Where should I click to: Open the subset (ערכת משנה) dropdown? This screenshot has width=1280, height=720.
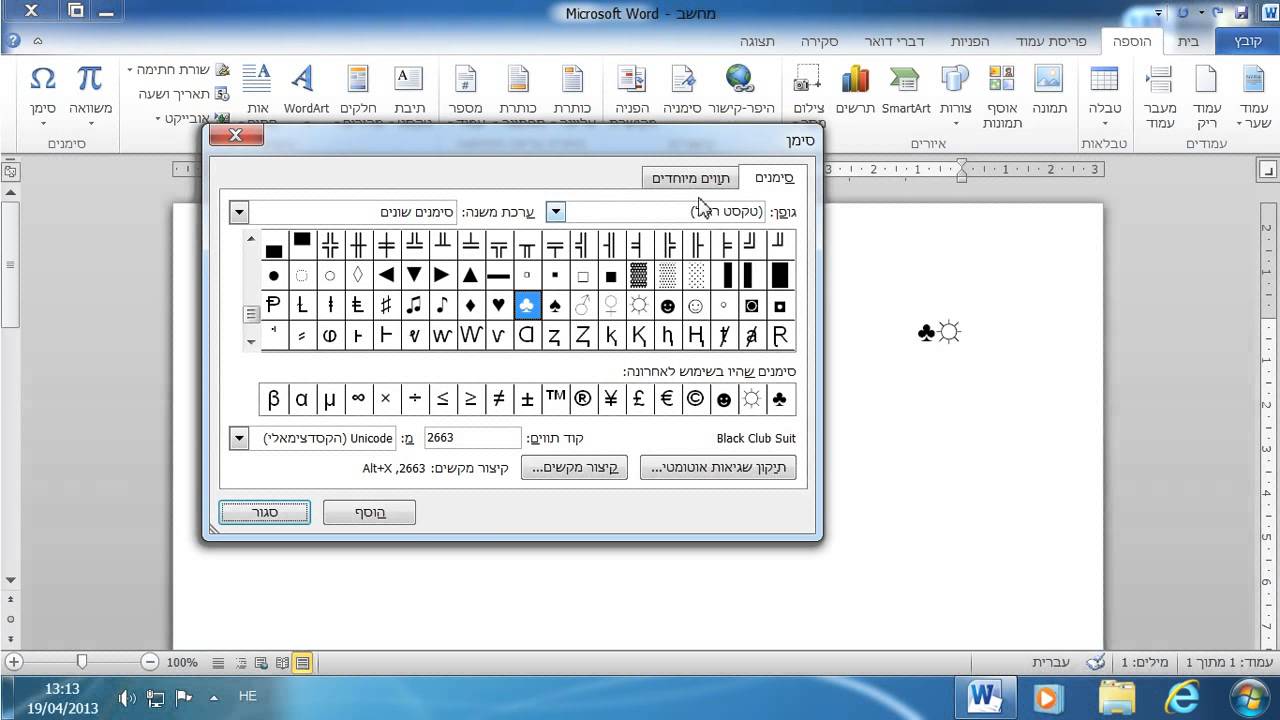[x=239, y=212]
